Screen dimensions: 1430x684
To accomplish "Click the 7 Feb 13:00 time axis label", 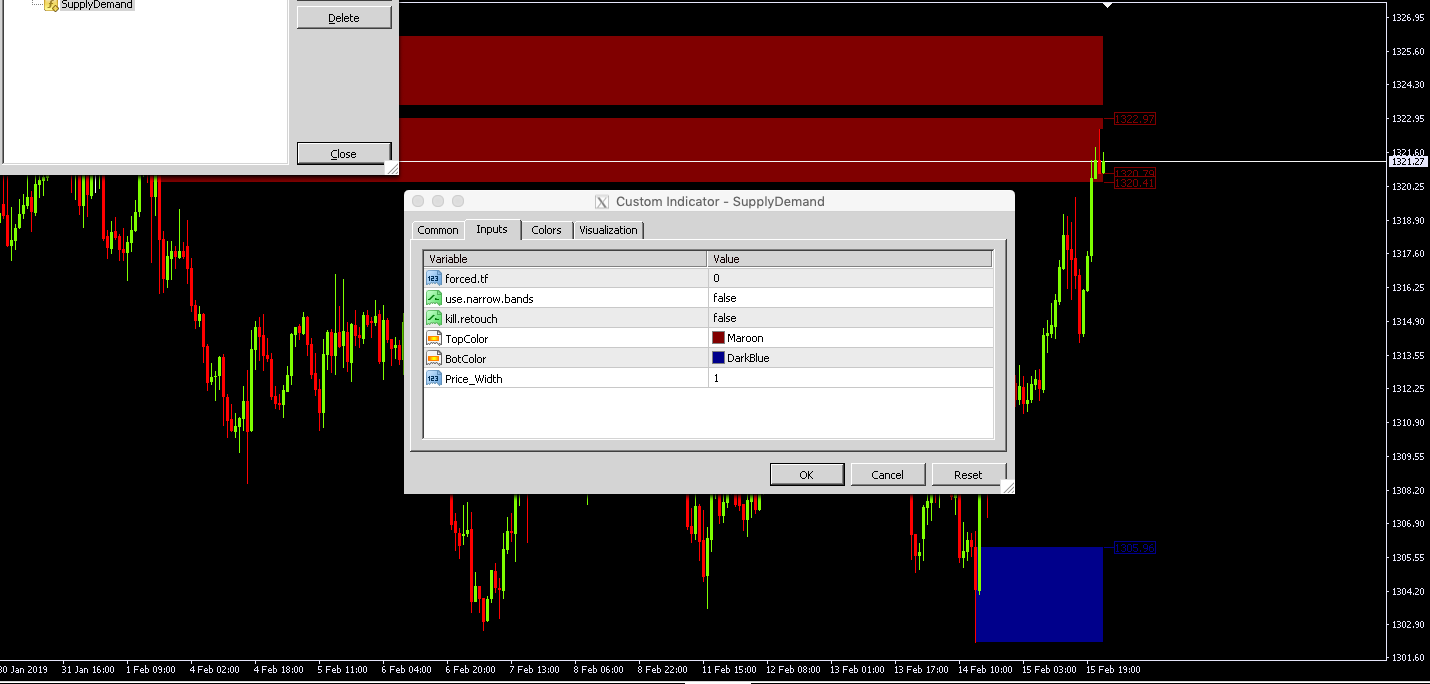I will click(x=534, y=669).
